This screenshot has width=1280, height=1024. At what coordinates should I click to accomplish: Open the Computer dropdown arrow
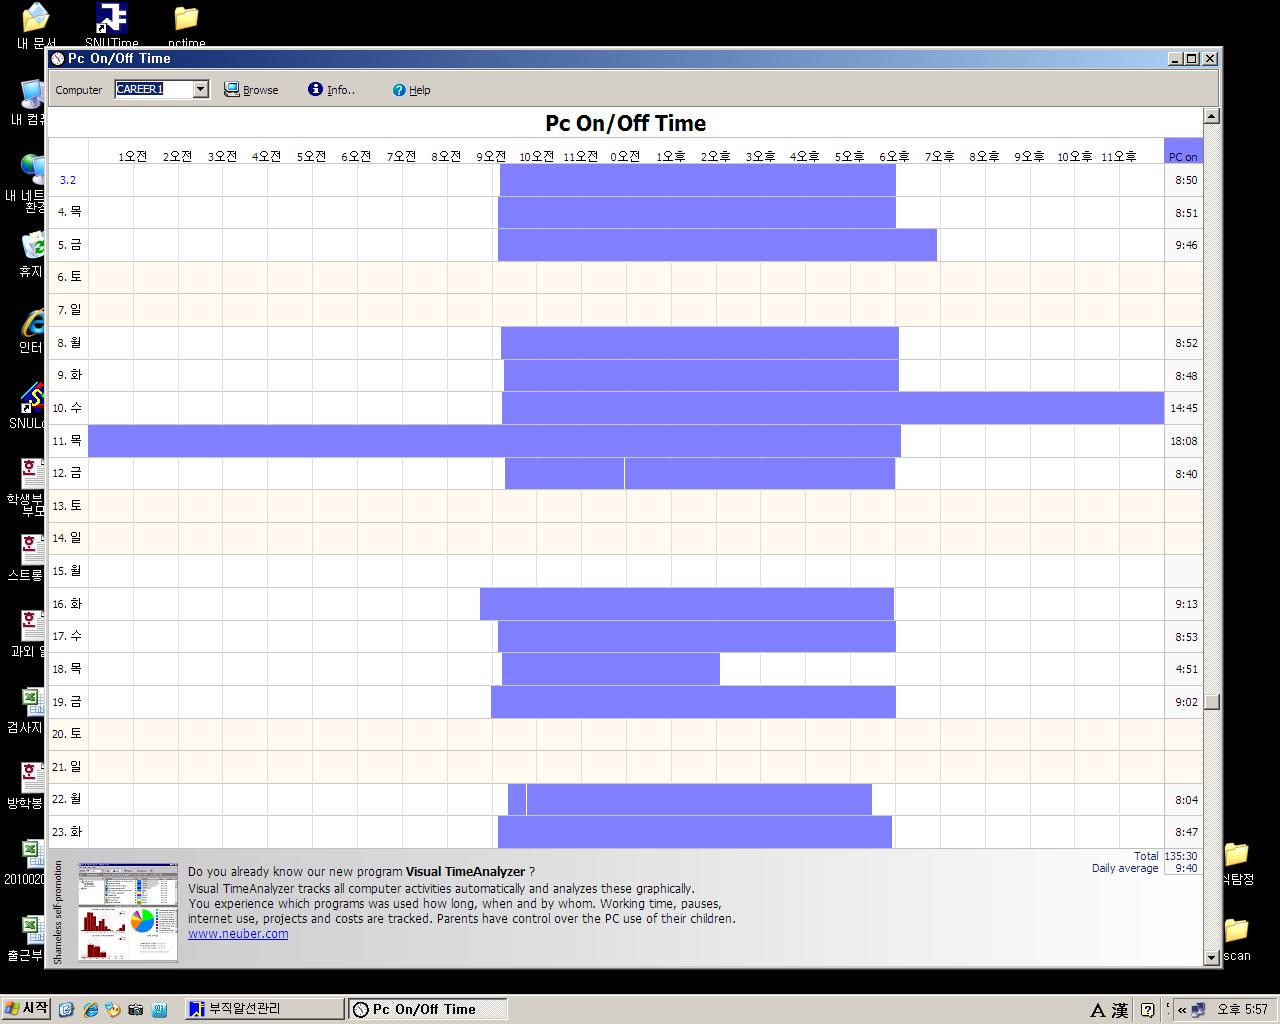click(200, 89)
